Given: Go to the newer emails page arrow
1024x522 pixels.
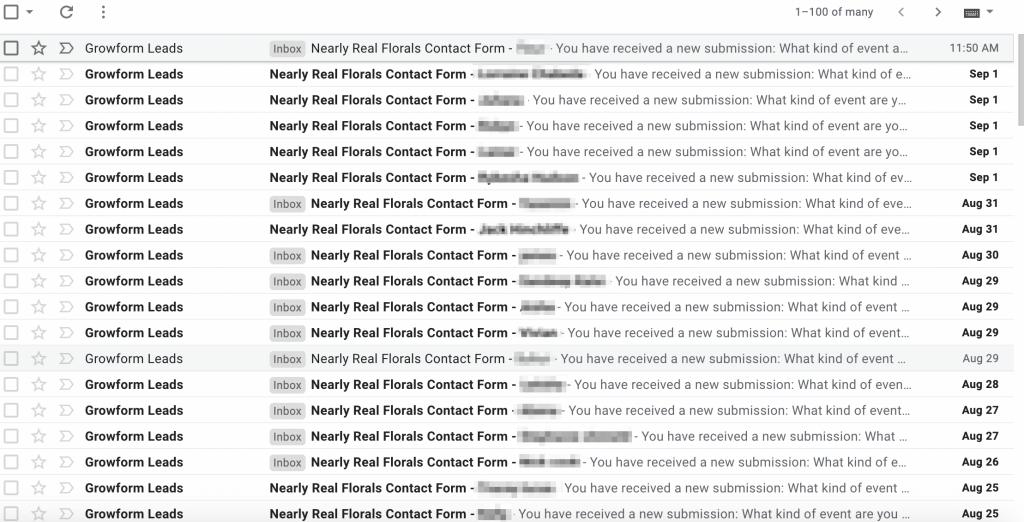Looking at the screenshot, I should pos(901,12).
